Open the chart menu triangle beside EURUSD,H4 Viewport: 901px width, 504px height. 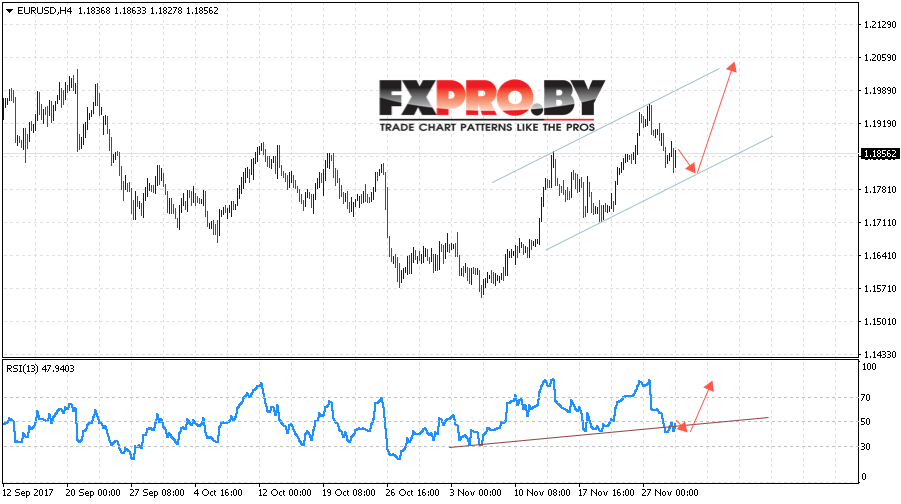9,11
